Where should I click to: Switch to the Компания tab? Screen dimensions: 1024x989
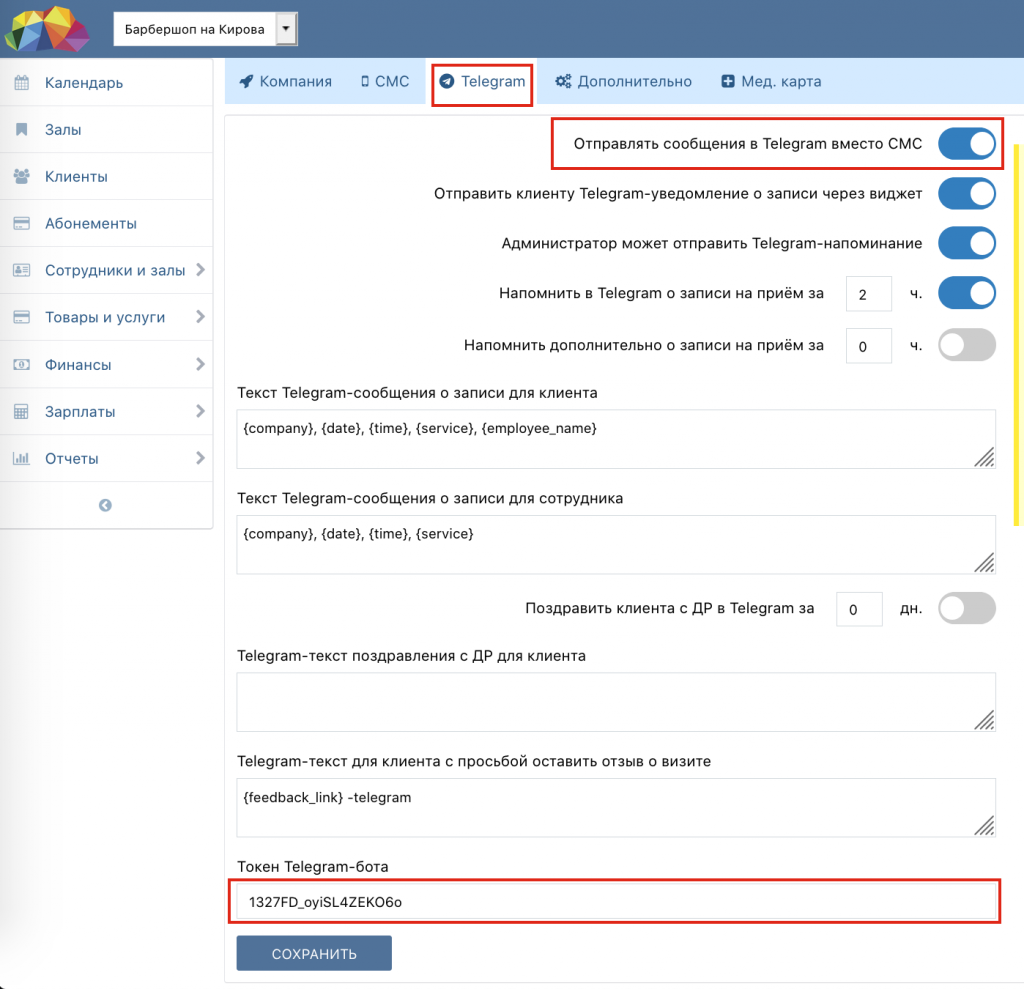point(285,81)
